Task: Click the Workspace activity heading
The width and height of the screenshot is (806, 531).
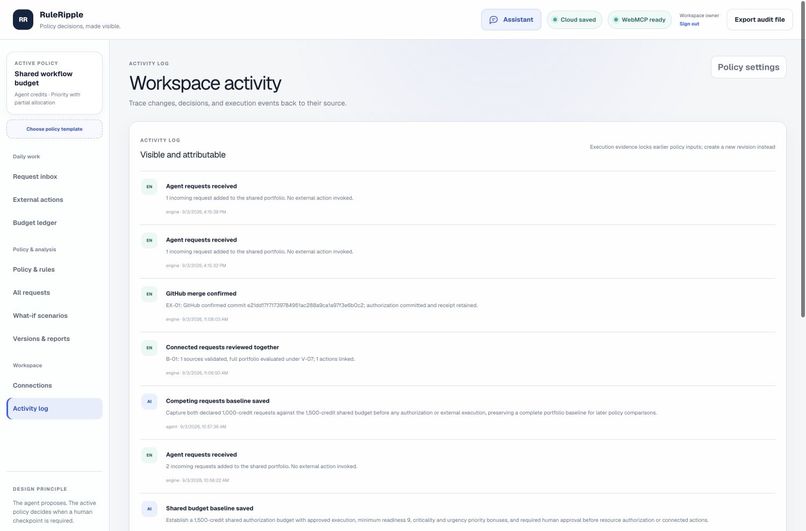Action: pyautogui.click(x=205, y=83)
